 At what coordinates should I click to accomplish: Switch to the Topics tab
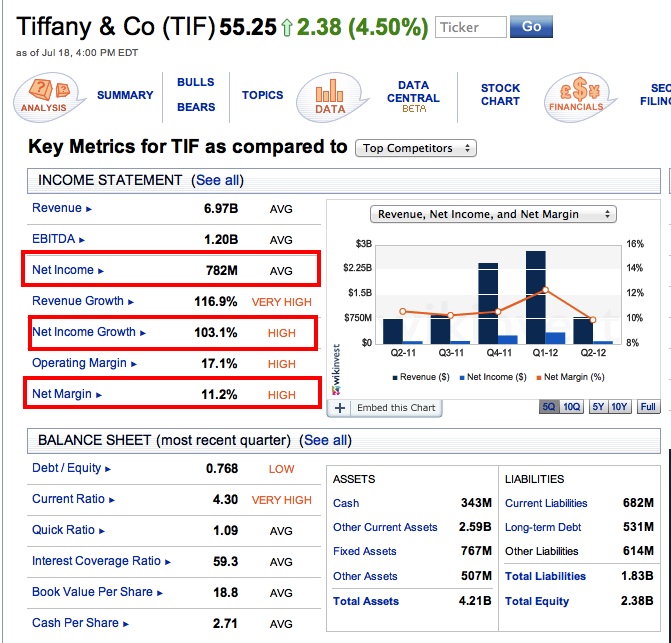(262, 95)
